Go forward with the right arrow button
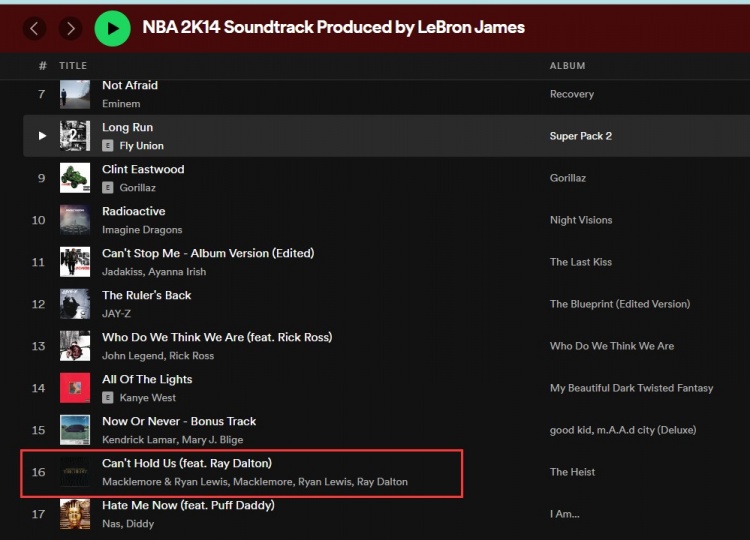Screen dimensions: 750x540 pos(70,29)
